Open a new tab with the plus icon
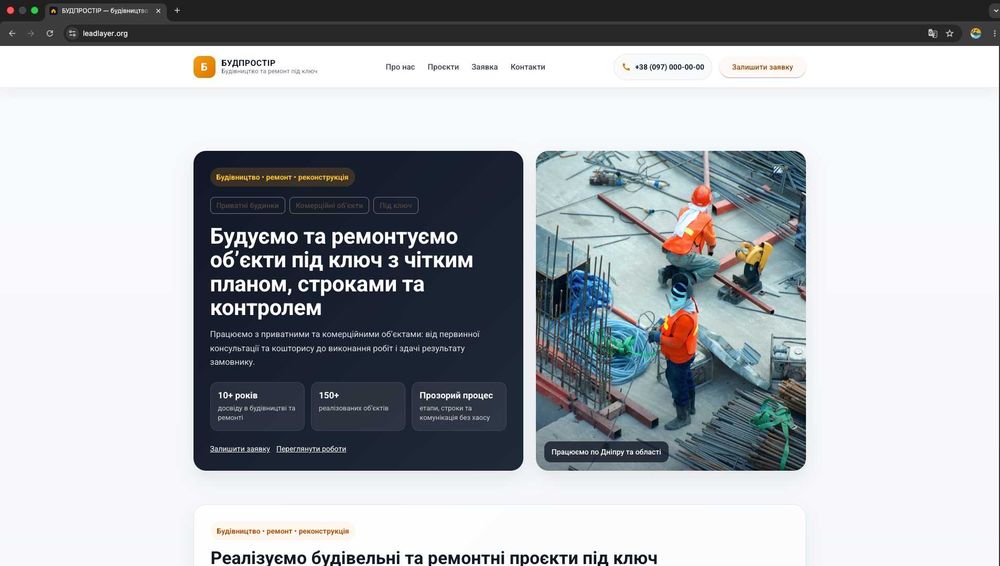 point(177,10)
